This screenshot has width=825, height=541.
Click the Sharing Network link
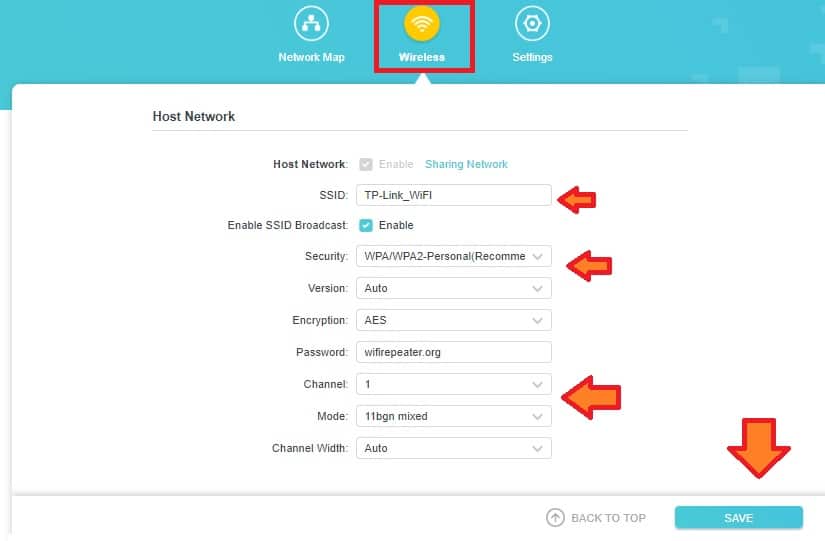[466, 164]
